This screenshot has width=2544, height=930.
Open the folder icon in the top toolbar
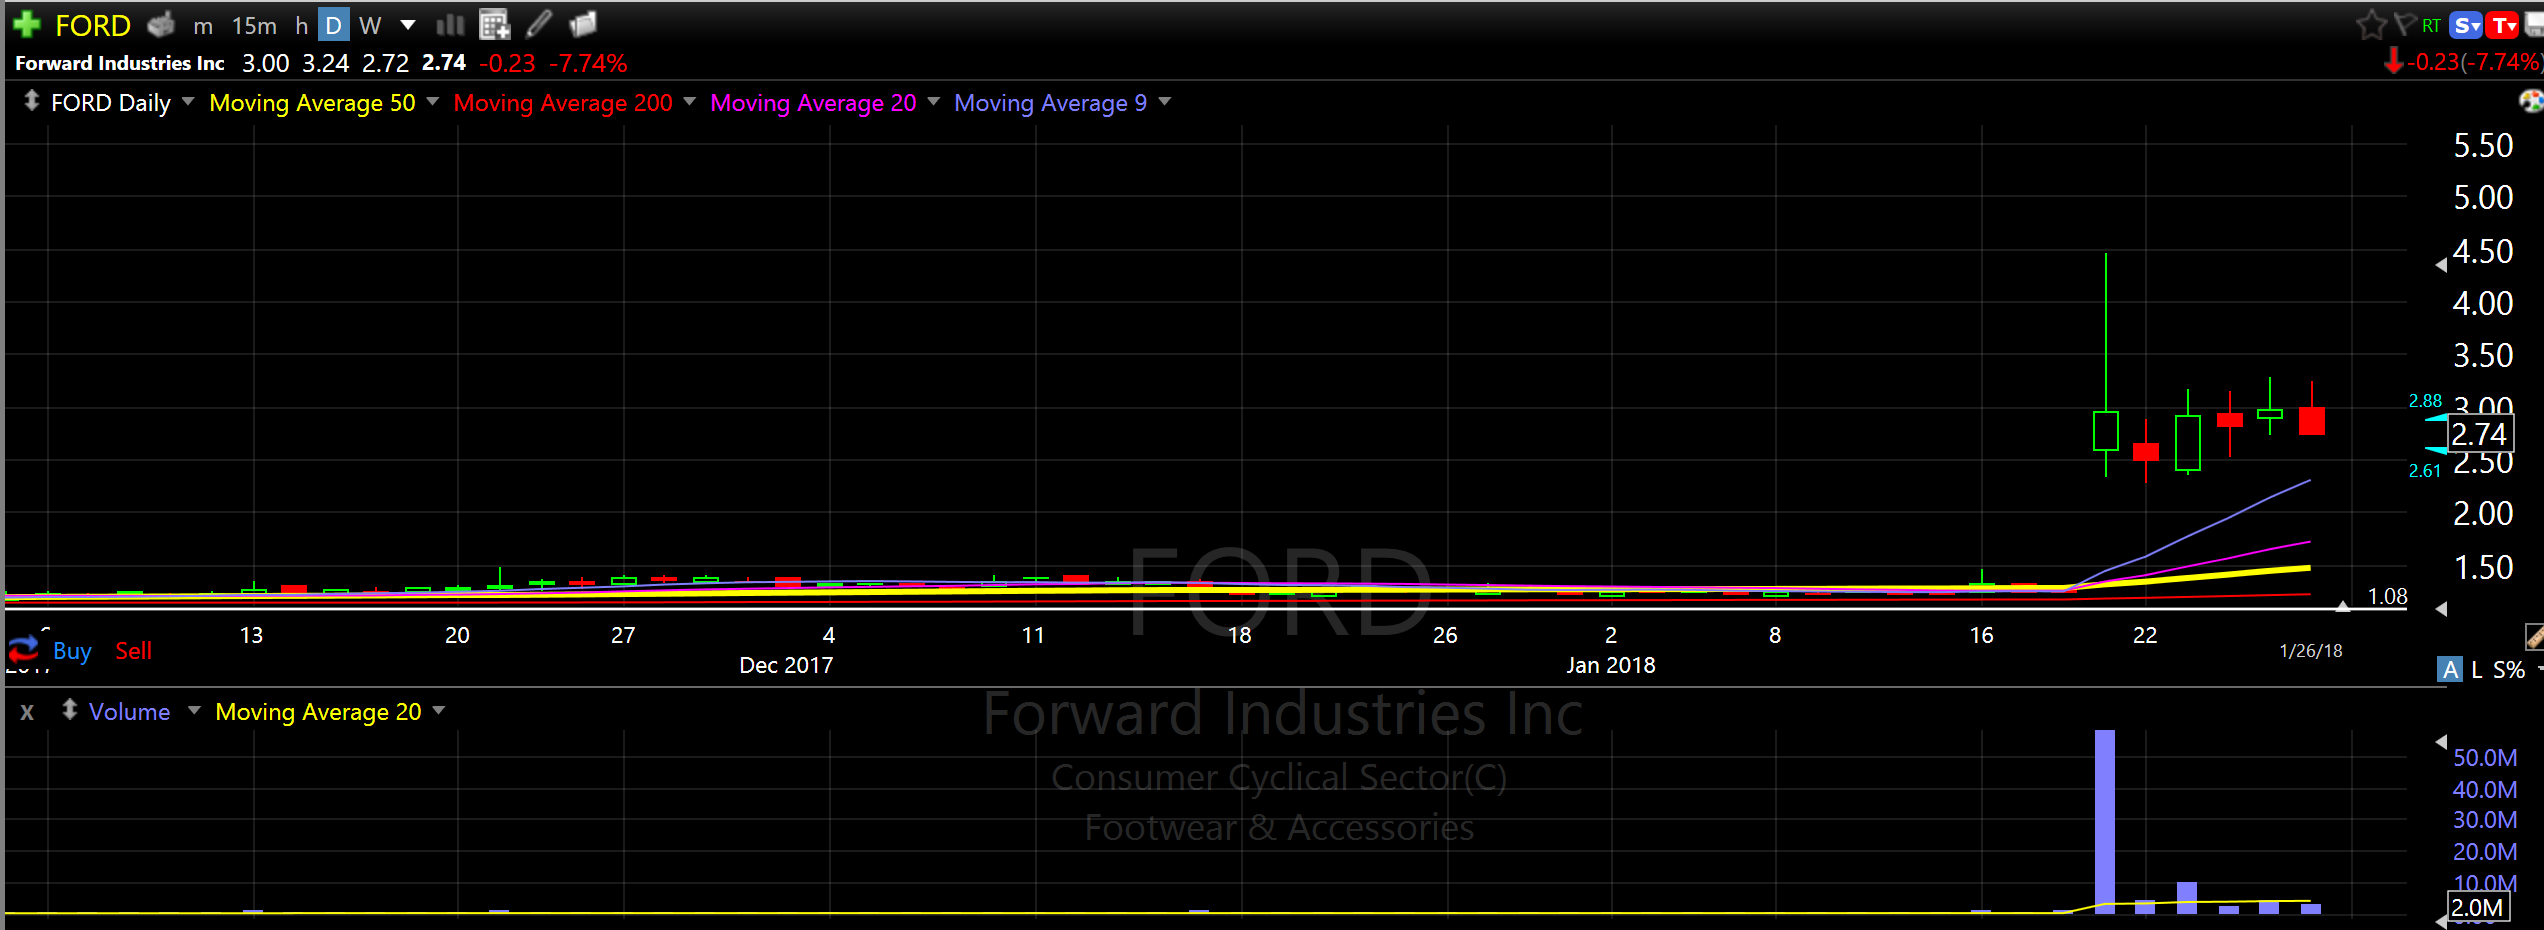(583, 23)
